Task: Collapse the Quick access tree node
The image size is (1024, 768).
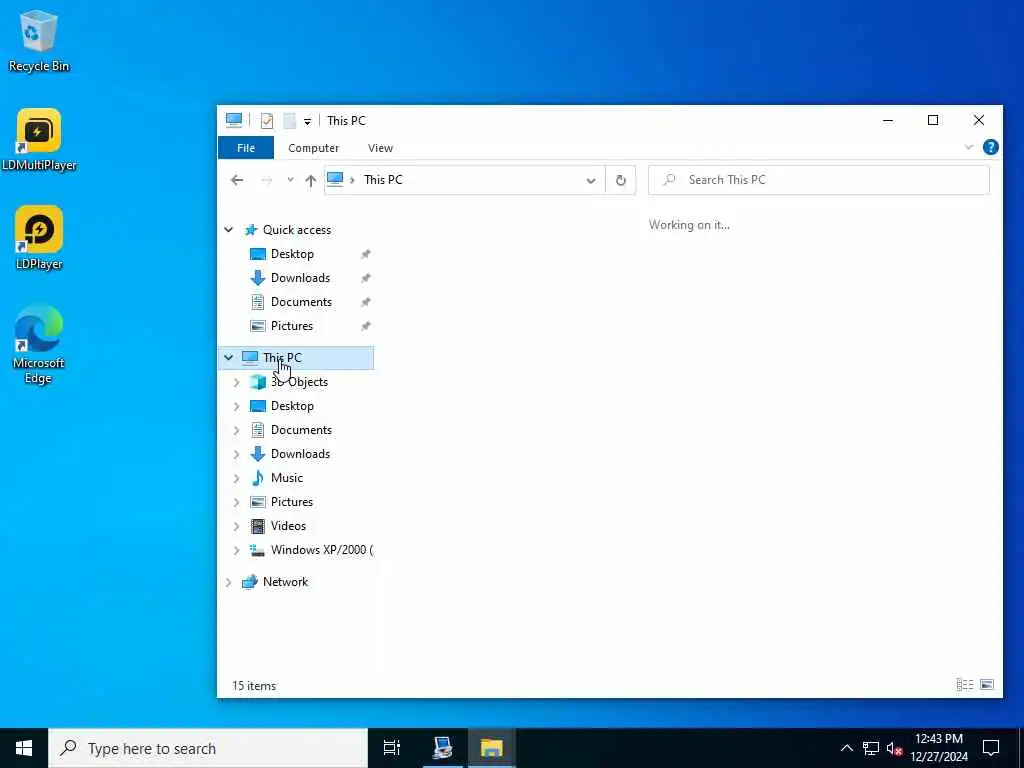Action: point(229,230)
